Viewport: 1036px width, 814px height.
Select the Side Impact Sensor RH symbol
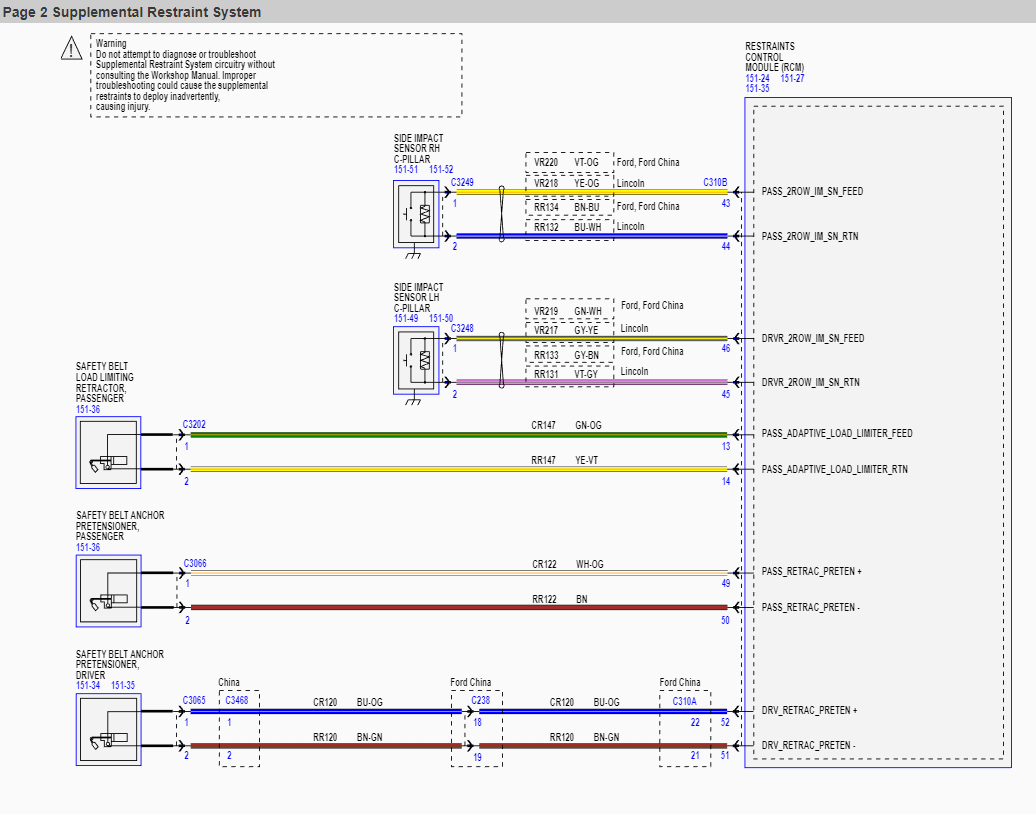coord(416,213)
